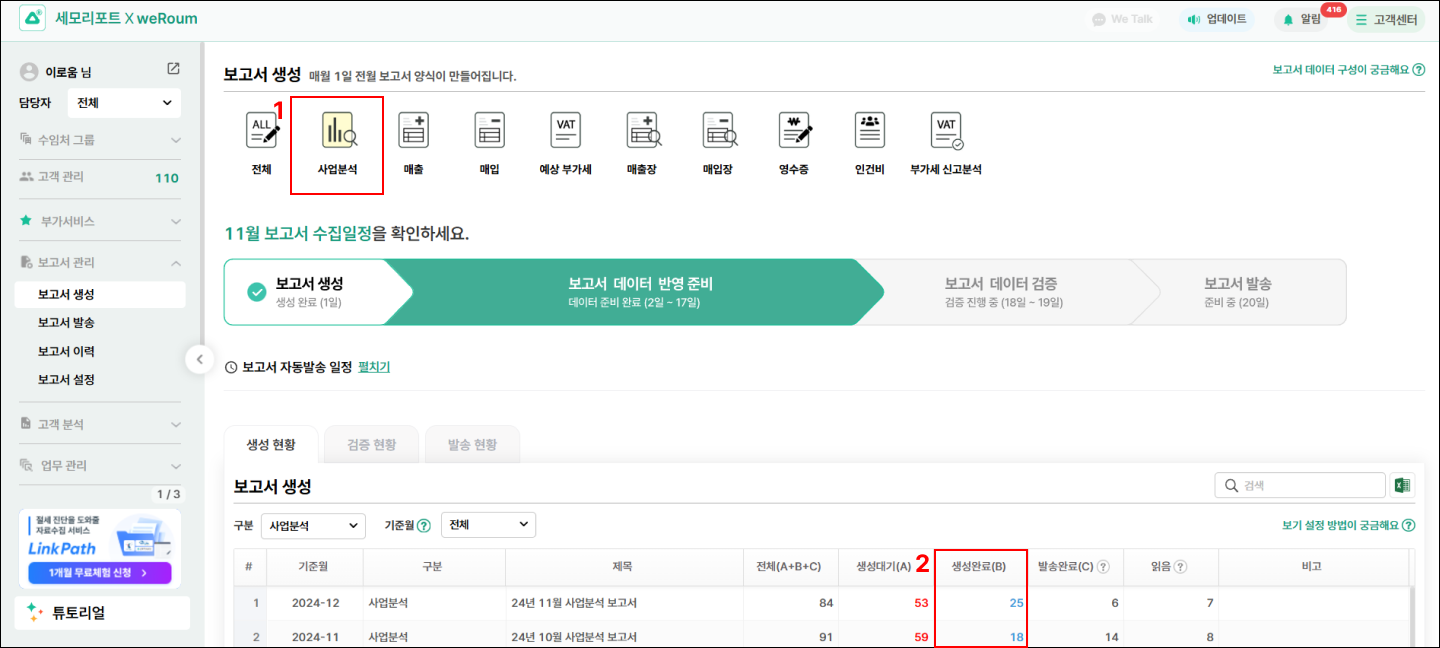Screen dimensions: 1440x648
Task: Switch to the 검증 현황 tab
Action: pyautogui.click(x=371, y=444)
